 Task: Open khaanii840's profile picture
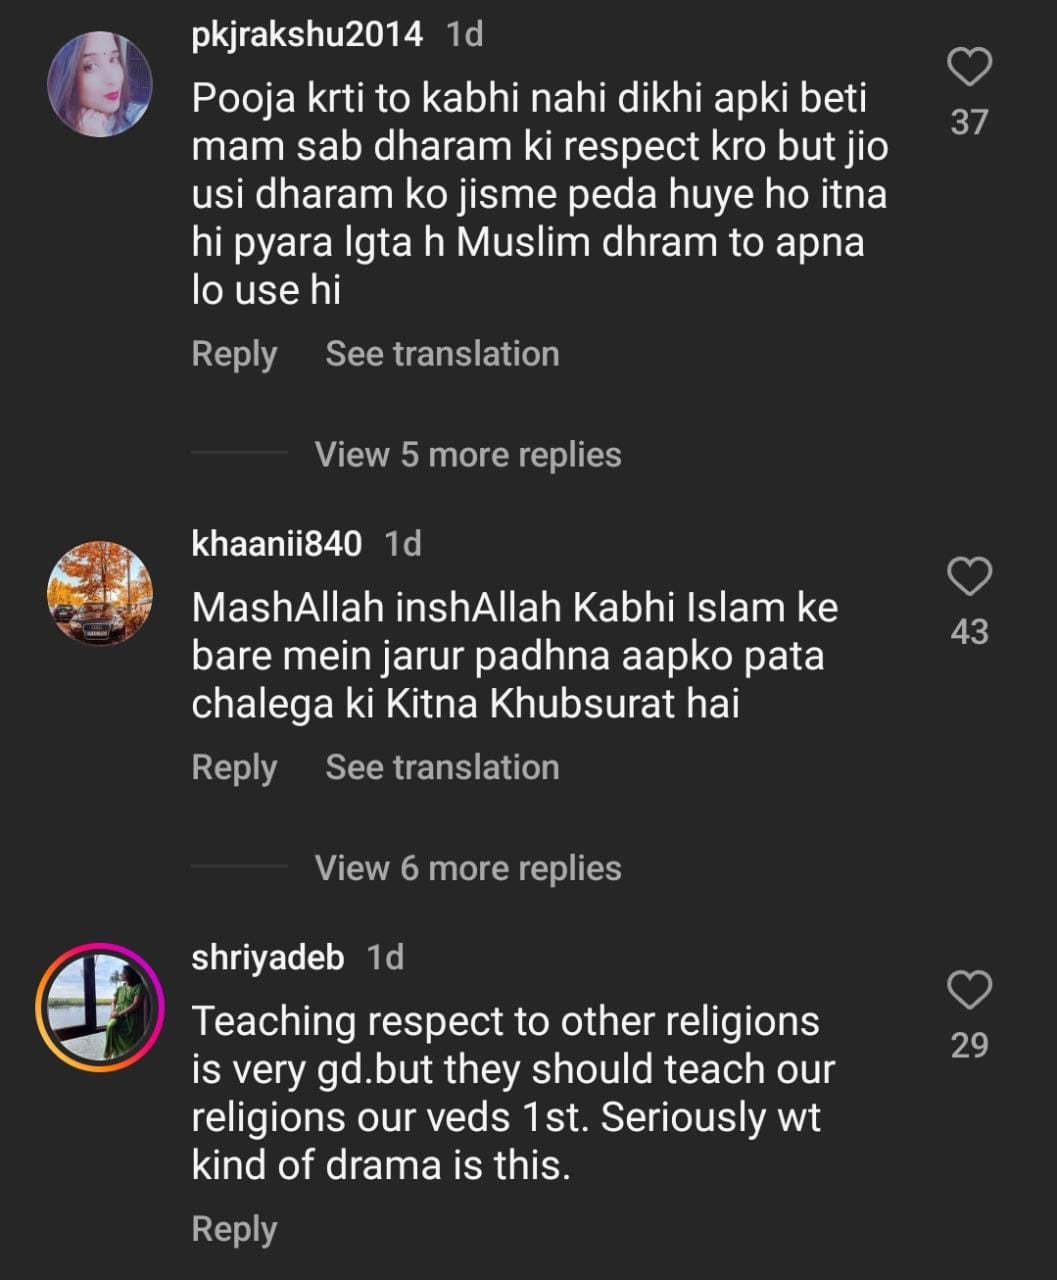(100, 593)
